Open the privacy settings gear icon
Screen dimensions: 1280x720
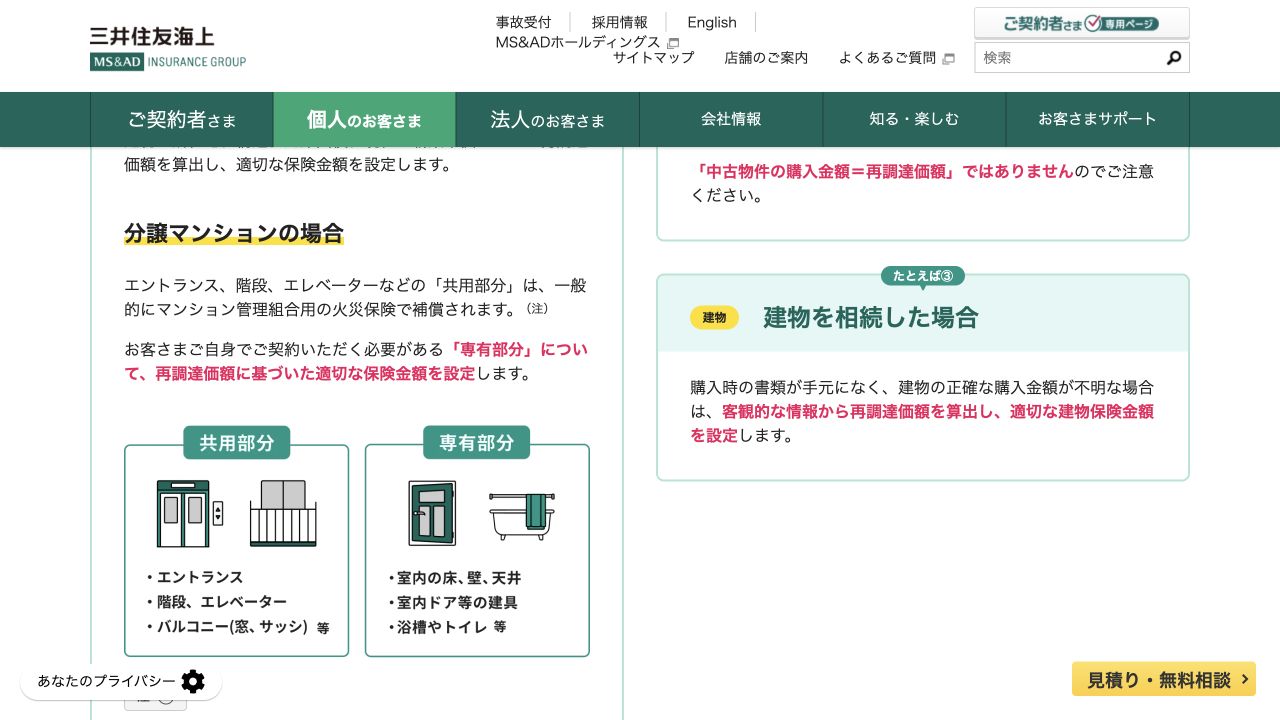pyautogui.click(x=193, y=681)
